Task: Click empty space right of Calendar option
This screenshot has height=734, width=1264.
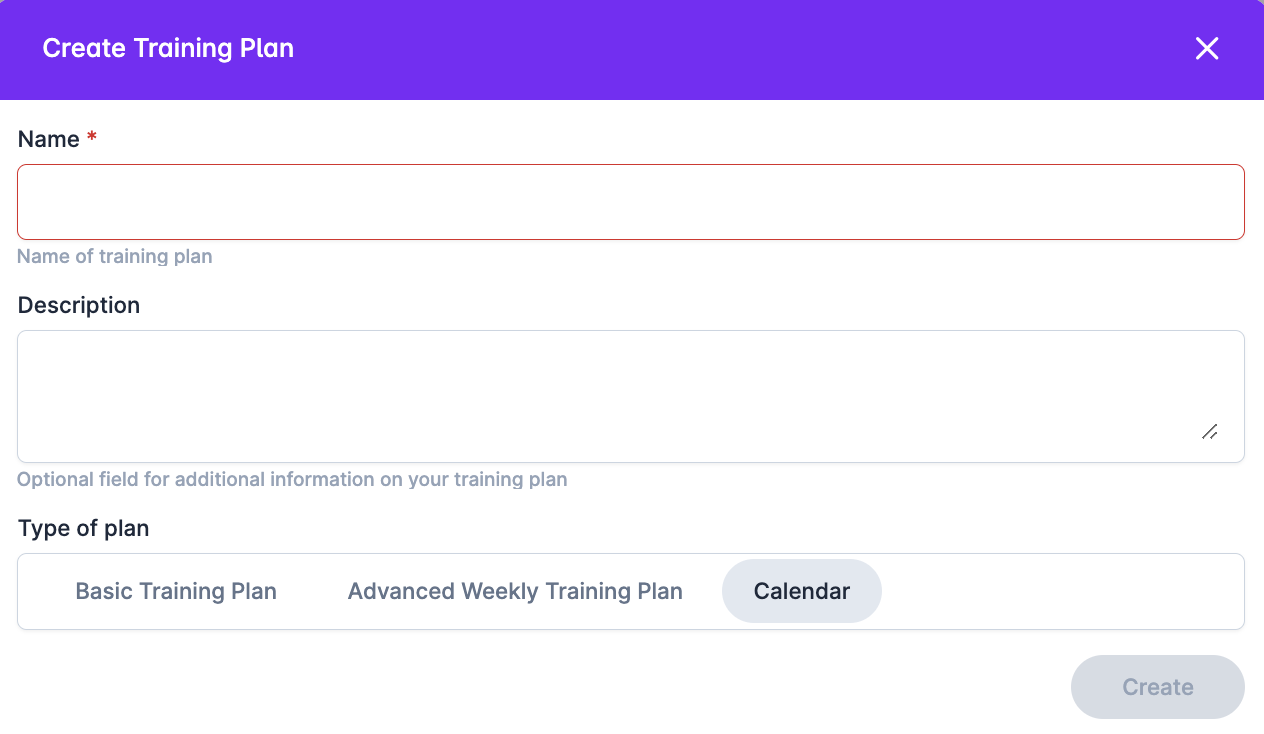Action: click(x=1060, y=591)
